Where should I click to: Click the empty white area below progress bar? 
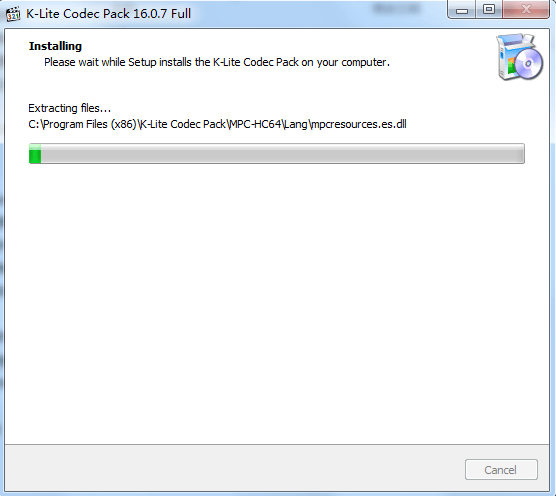point(277,301)
